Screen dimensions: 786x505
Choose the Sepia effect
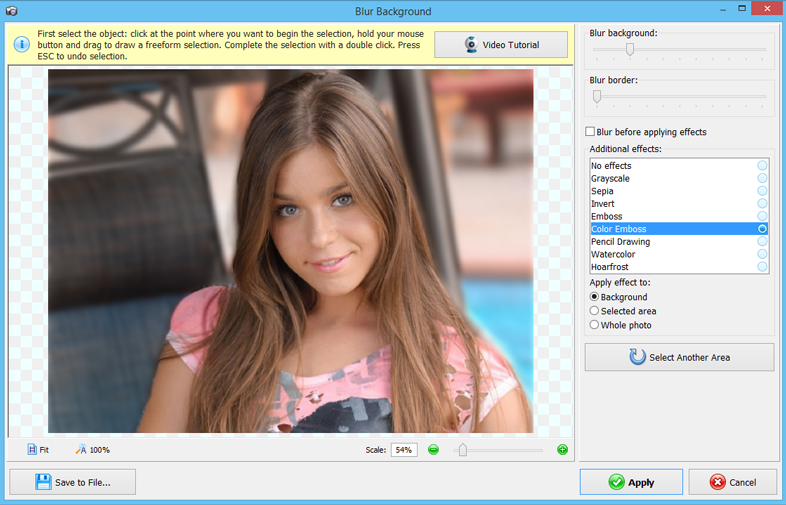coord(679,191)
